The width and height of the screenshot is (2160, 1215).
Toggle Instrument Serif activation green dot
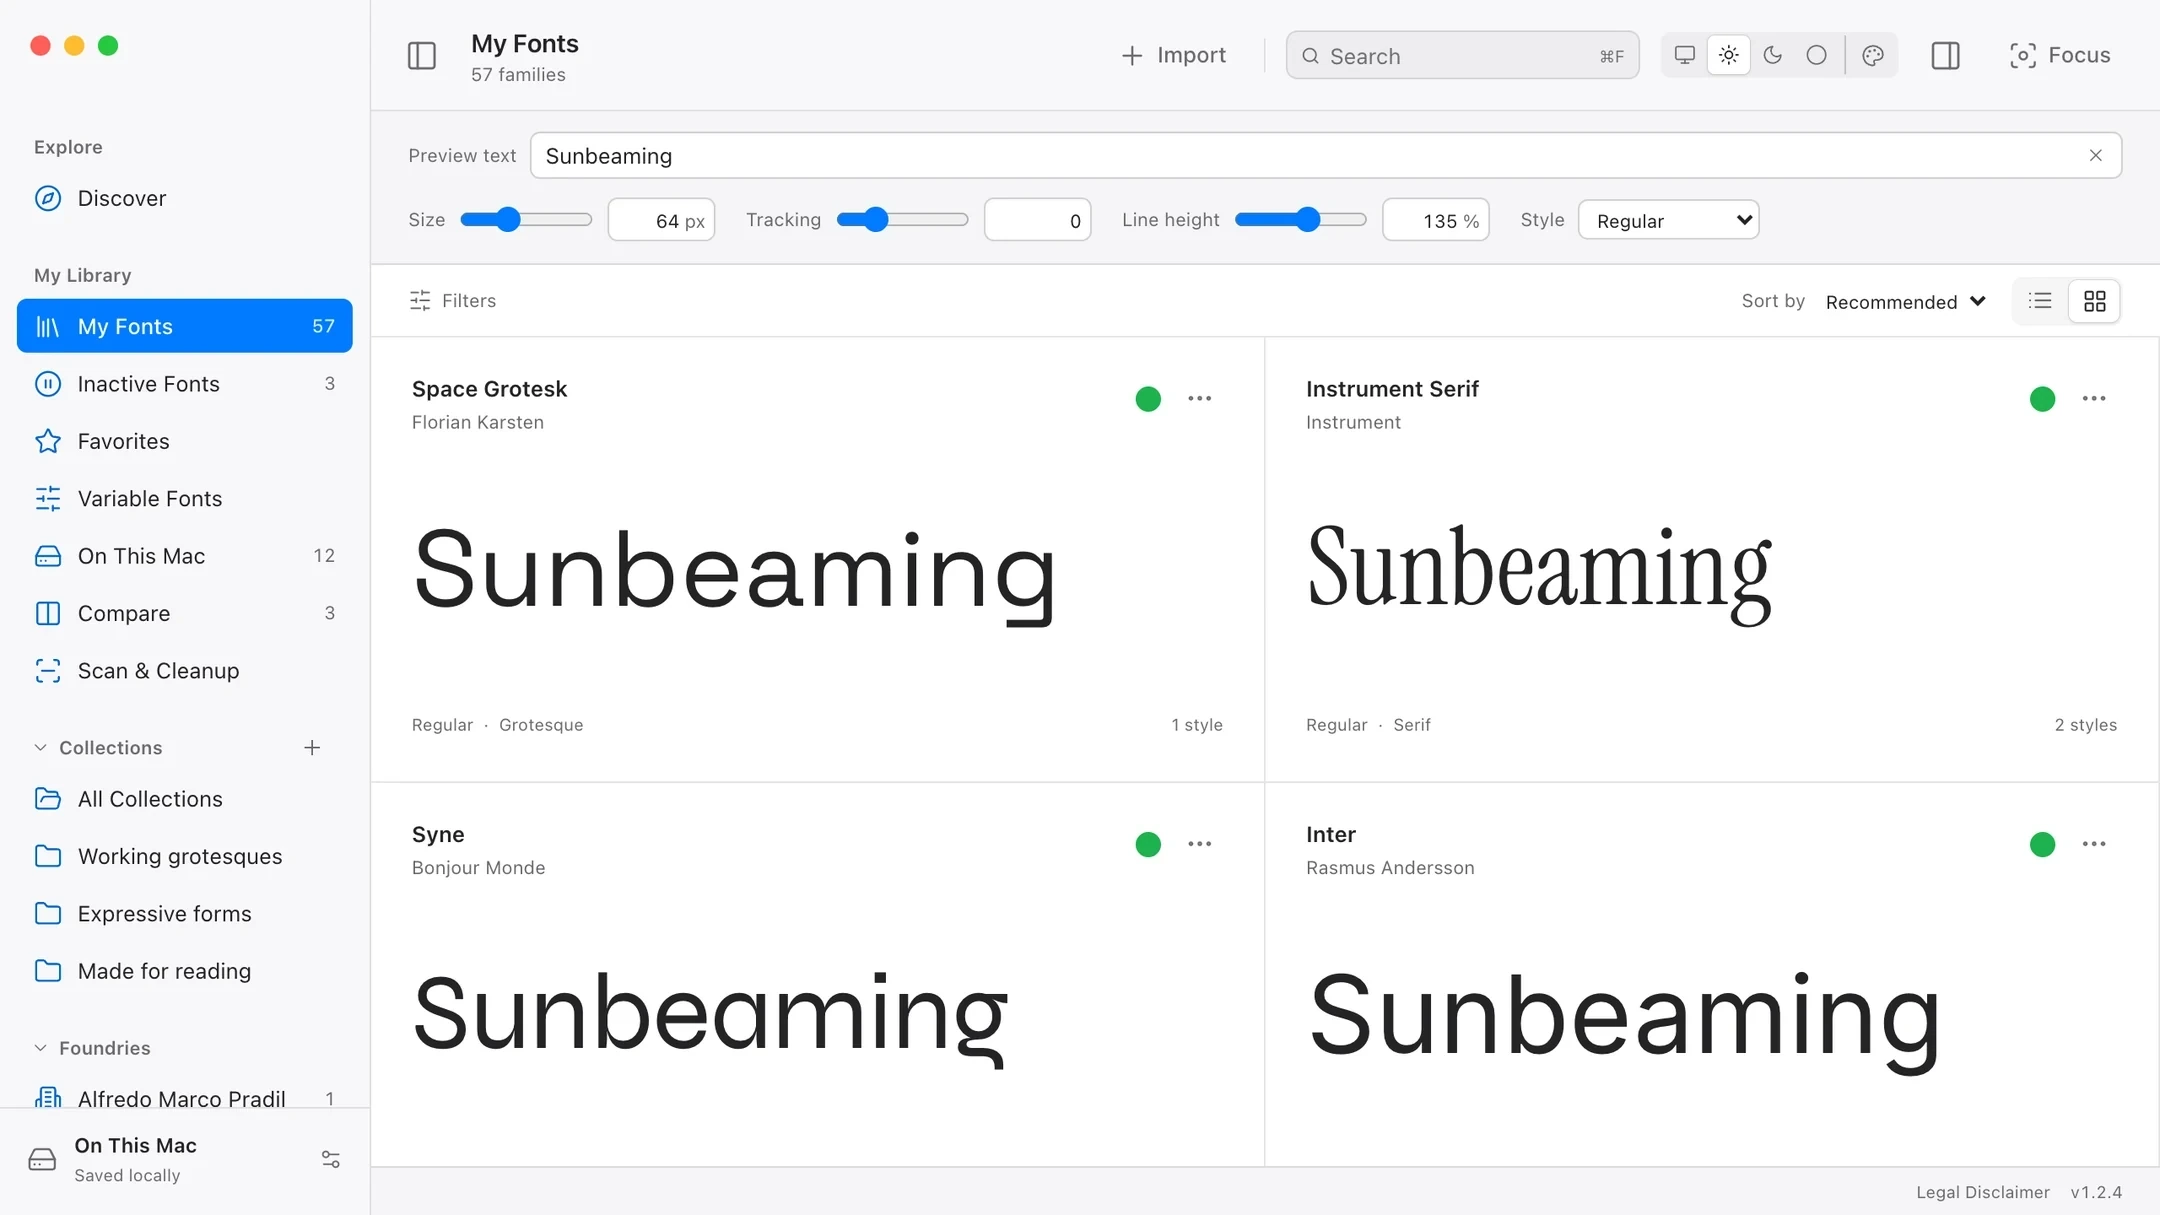coord(2042,399)
